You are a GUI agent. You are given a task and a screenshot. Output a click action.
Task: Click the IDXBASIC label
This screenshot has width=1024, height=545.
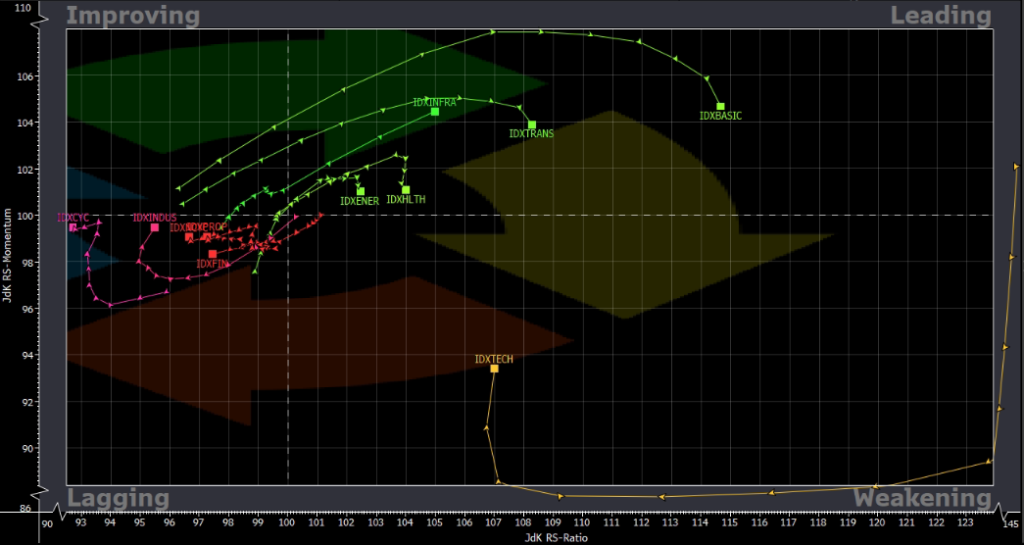(x=720, y=116)
